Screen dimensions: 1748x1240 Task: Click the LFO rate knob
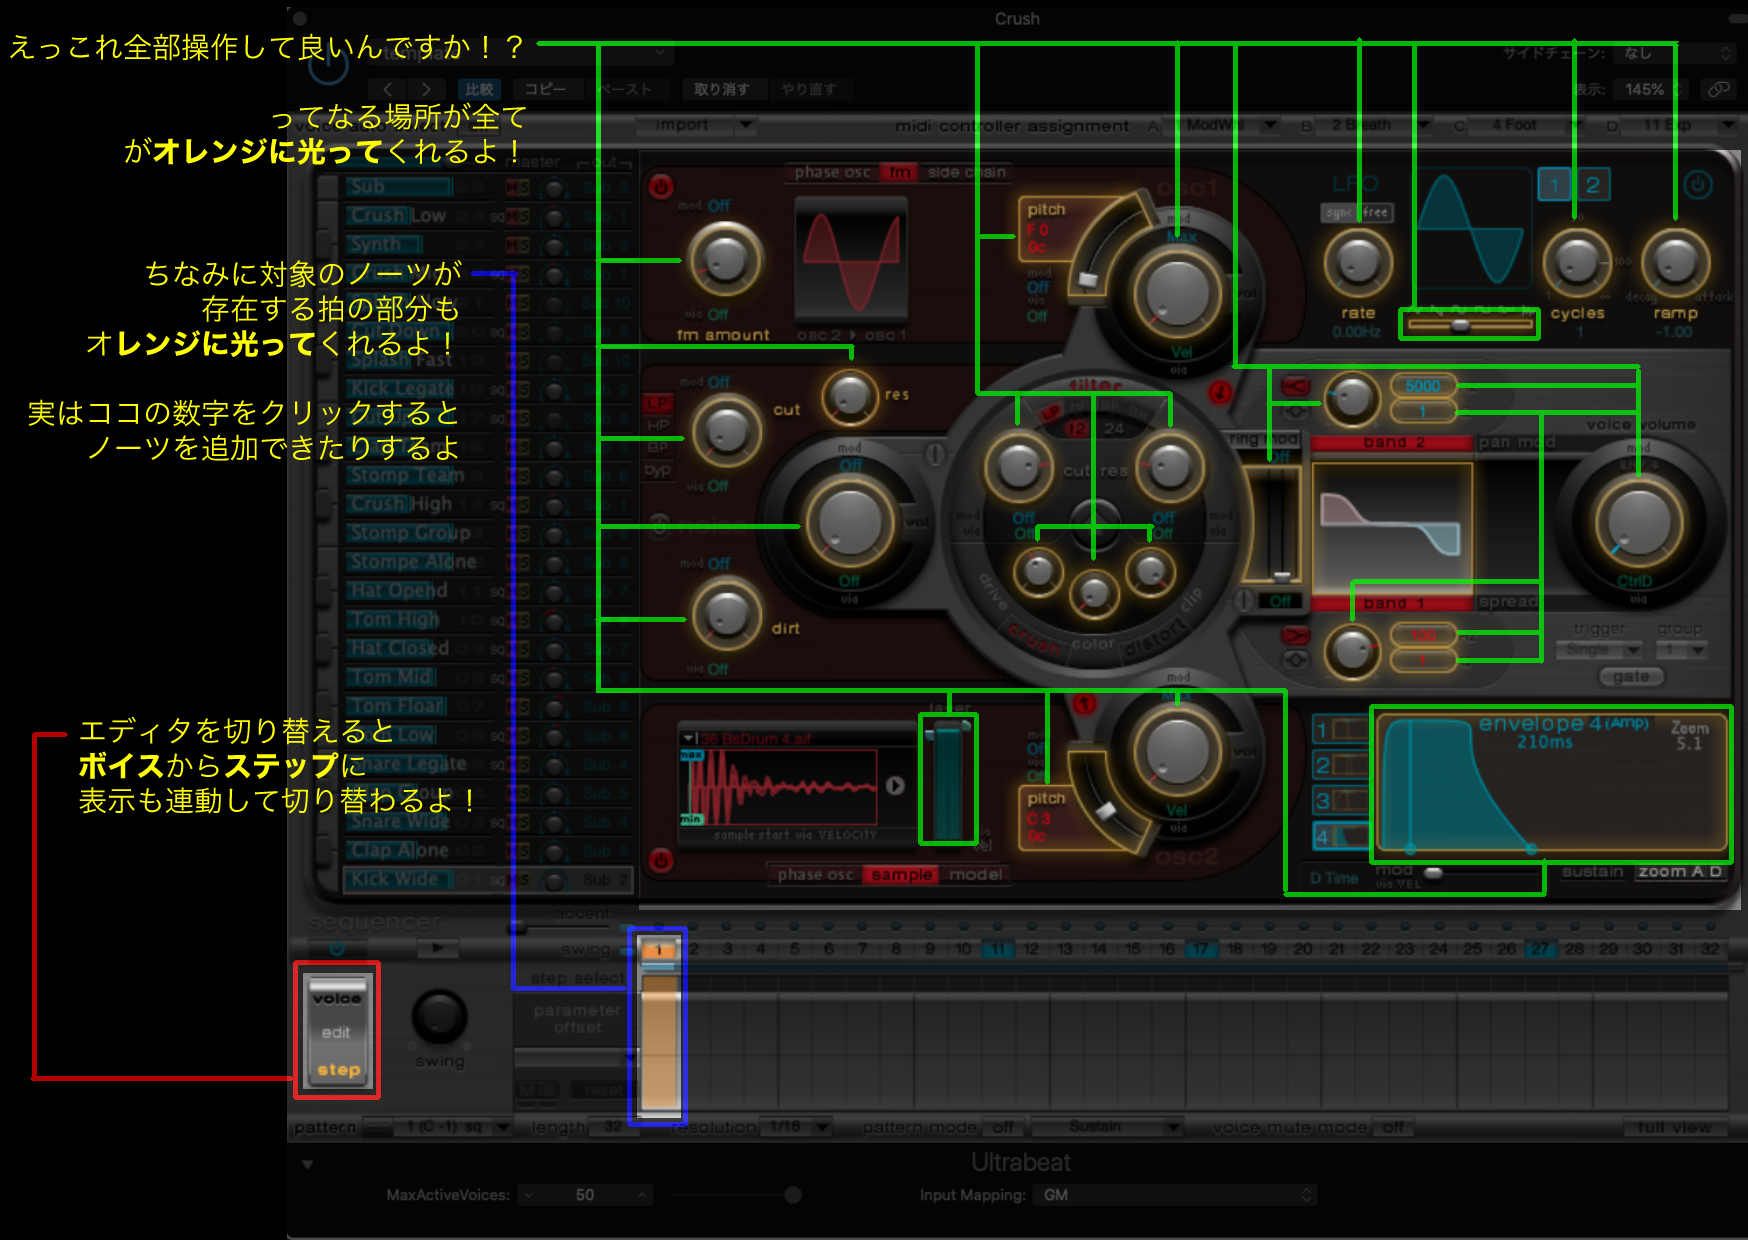click(1357, 261)
